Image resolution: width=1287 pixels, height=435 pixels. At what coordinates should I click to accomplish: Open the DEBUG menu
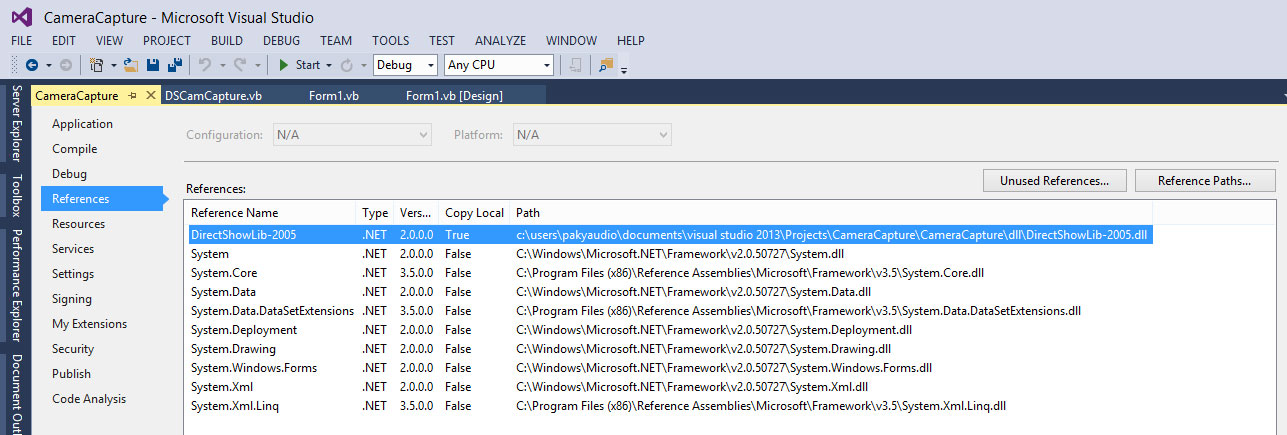[x=281, y=41]
